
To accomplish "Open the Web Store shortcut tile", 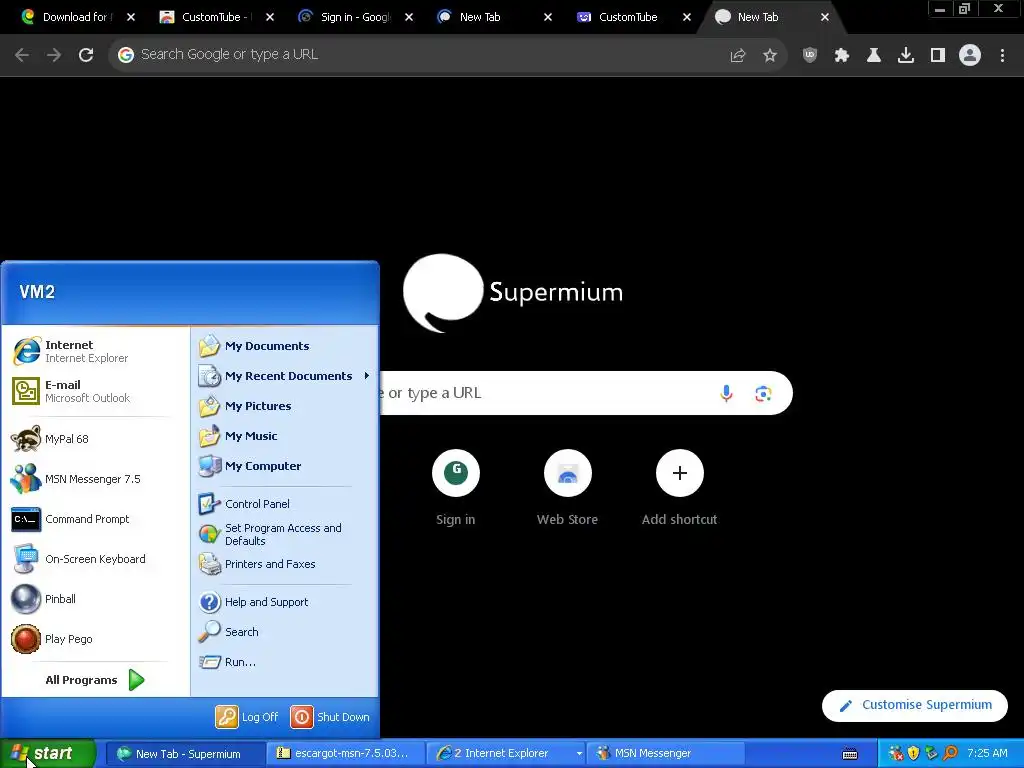I will pyautogui.click(x=568, y=488).
